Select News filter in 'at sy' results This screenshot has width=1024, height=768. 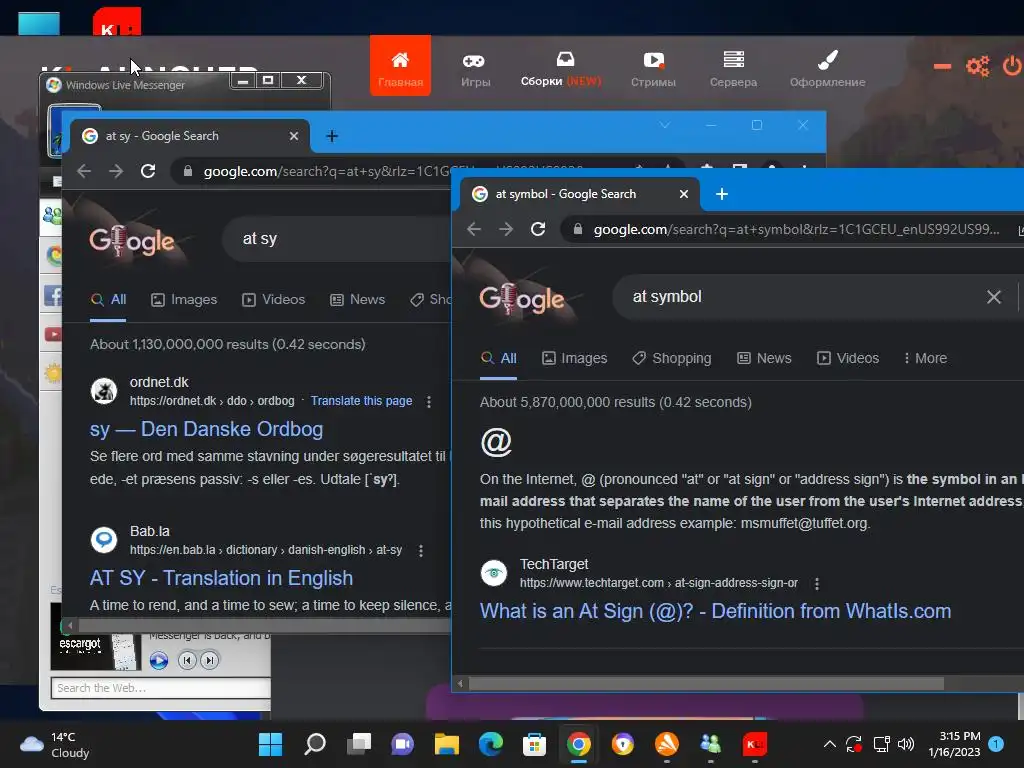point(358,299)
